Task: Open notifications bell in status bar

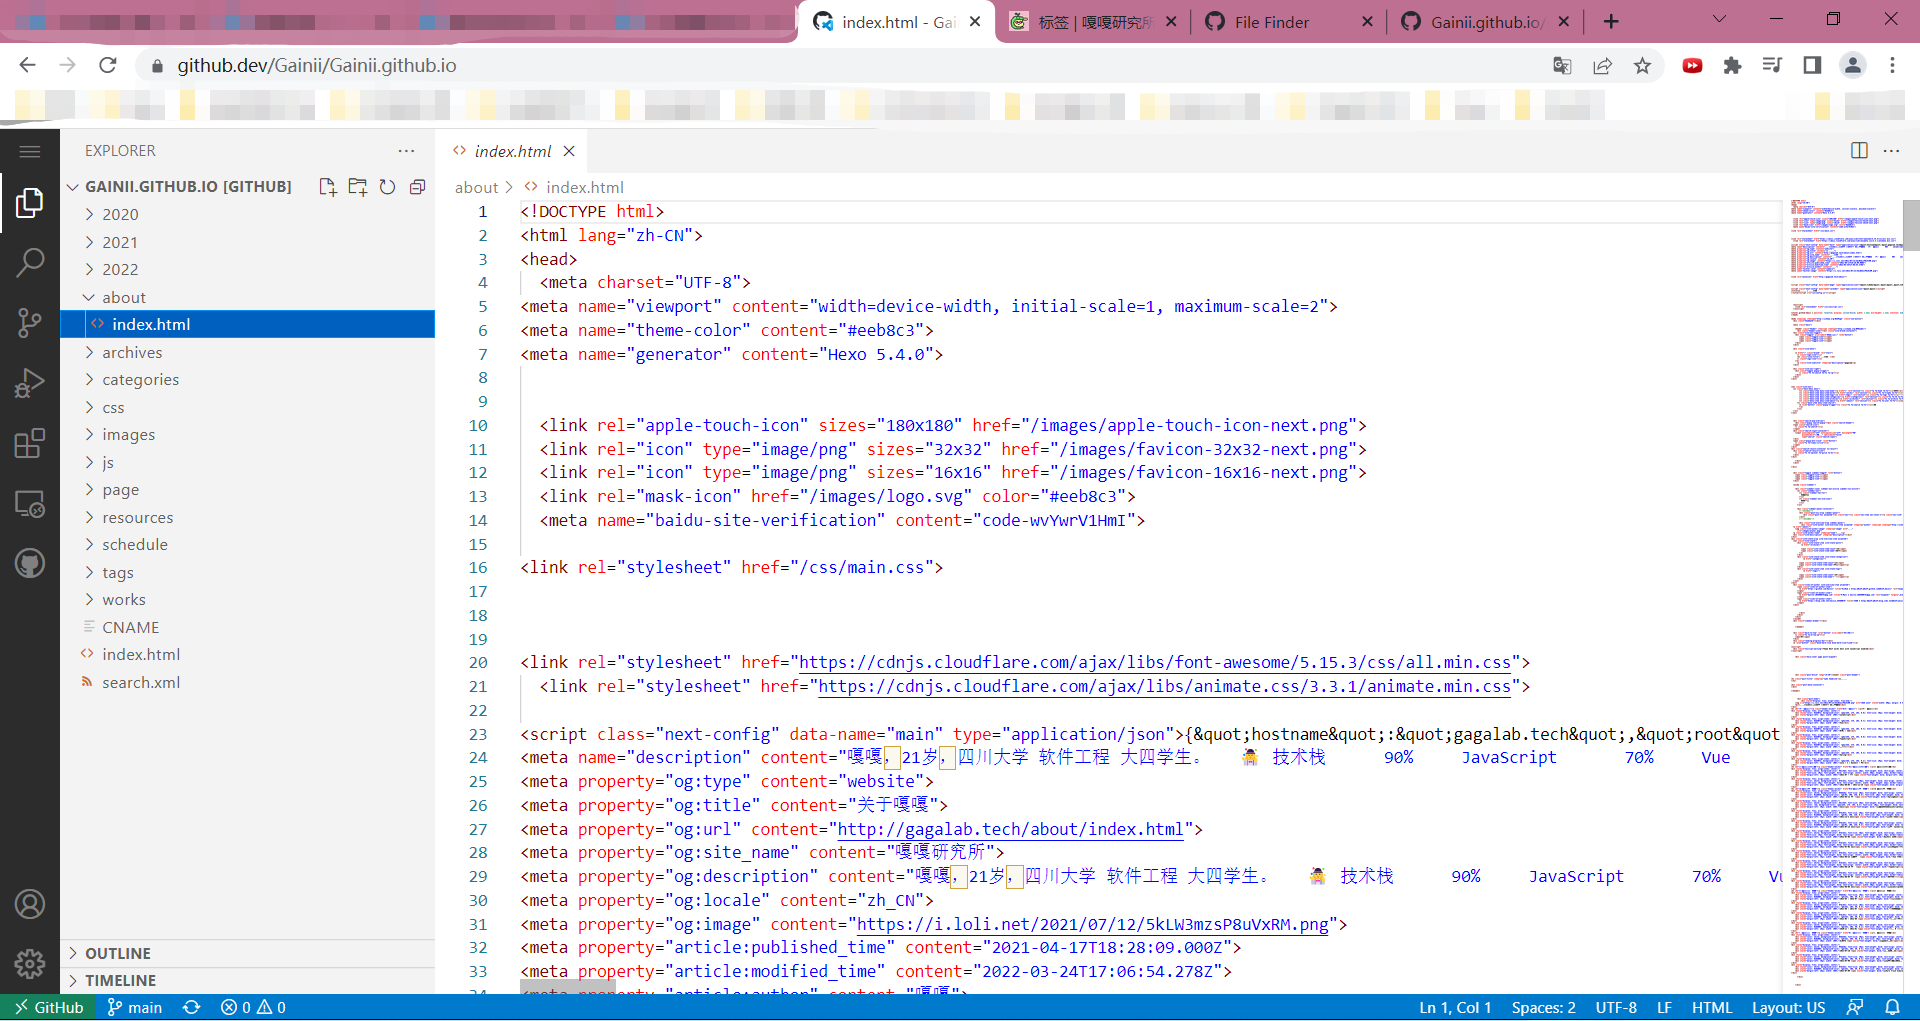Action: (1892, 1007)
